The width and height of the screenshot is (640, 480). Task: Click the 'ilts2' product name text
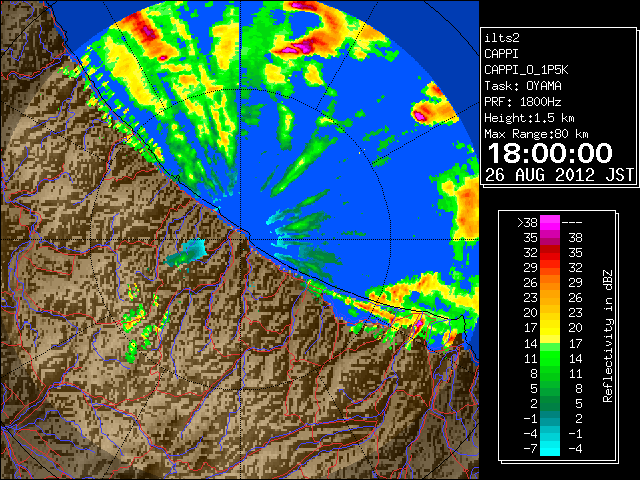point(502,38)
